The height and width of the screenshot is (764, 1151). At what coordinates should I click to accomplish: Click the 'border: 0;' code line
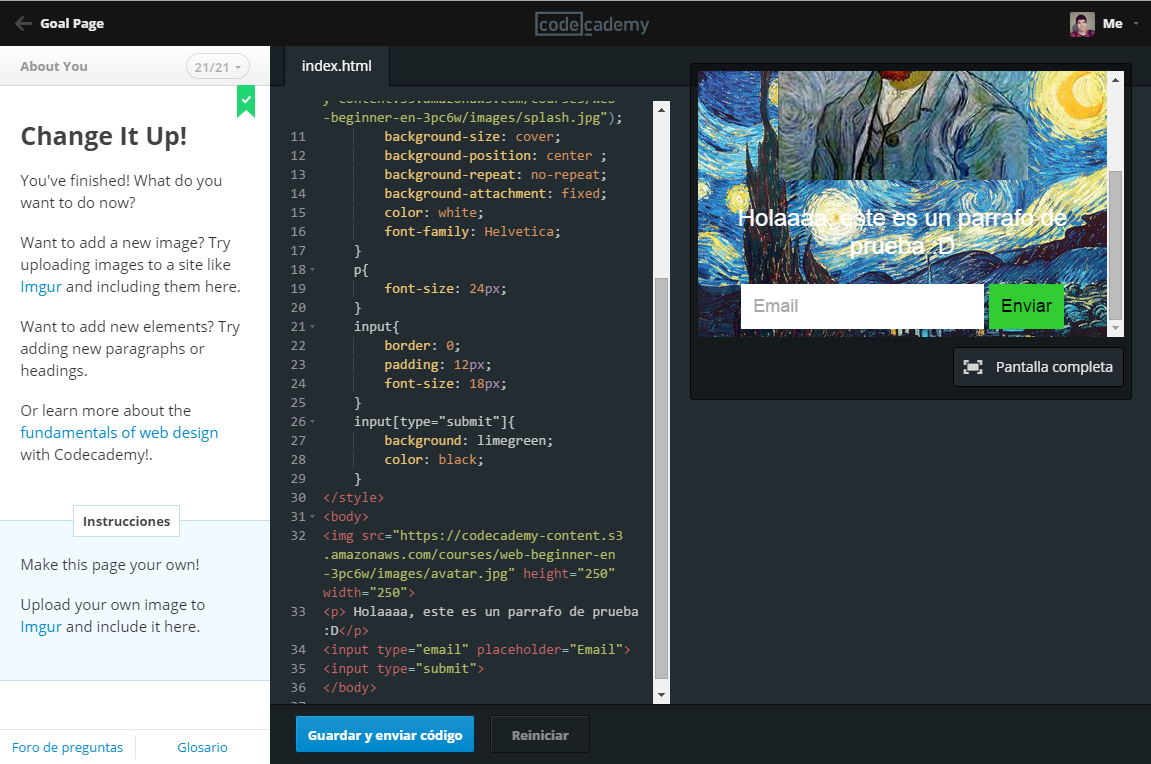[422, 346]
